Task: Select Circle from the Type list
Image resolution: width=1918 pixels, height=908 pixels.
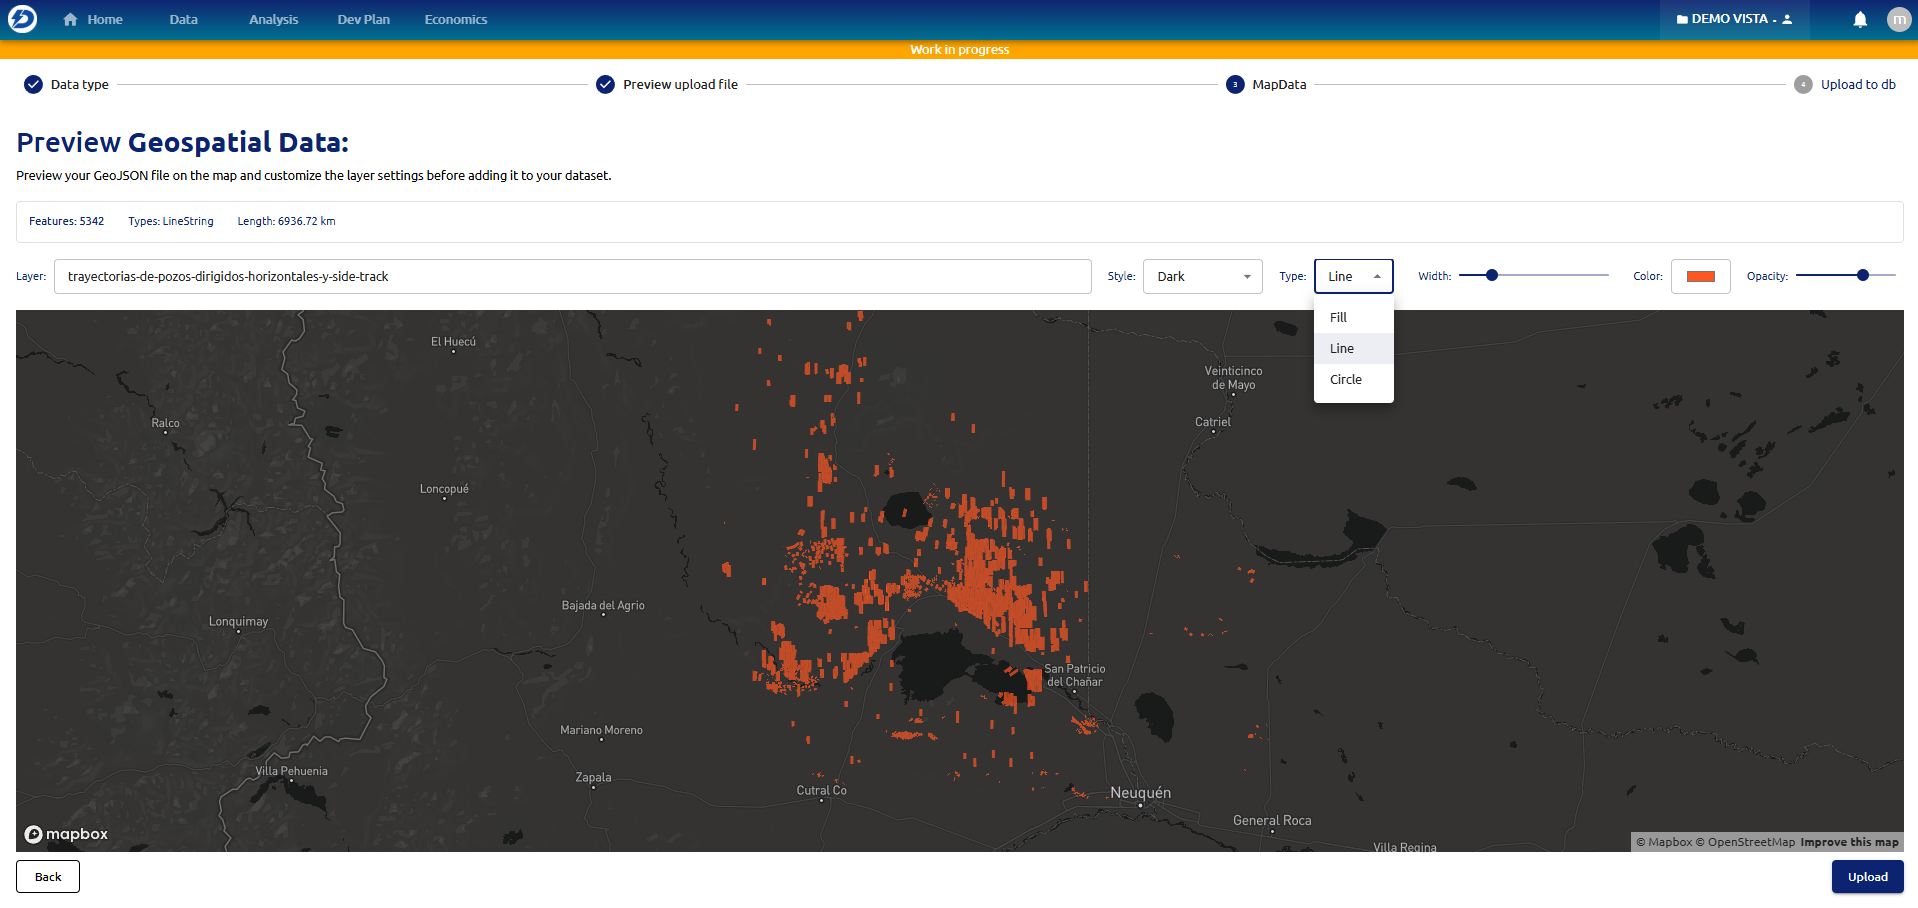Action: pos(1346,380)
